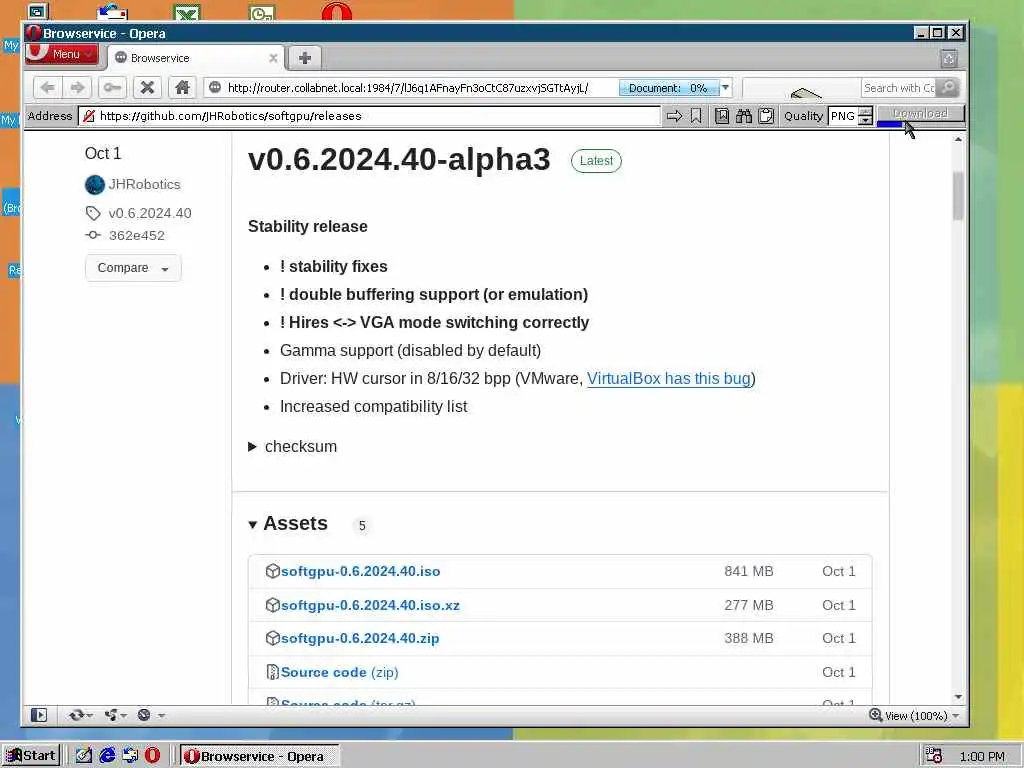Adjust the Quality PNG stepper arrows

865,116
